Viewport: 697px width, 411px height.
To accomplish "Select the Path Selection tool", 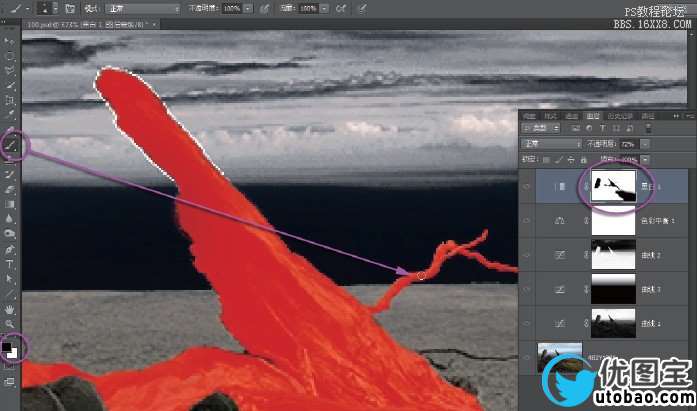I will pyautogui.click(x=9, y=279).
